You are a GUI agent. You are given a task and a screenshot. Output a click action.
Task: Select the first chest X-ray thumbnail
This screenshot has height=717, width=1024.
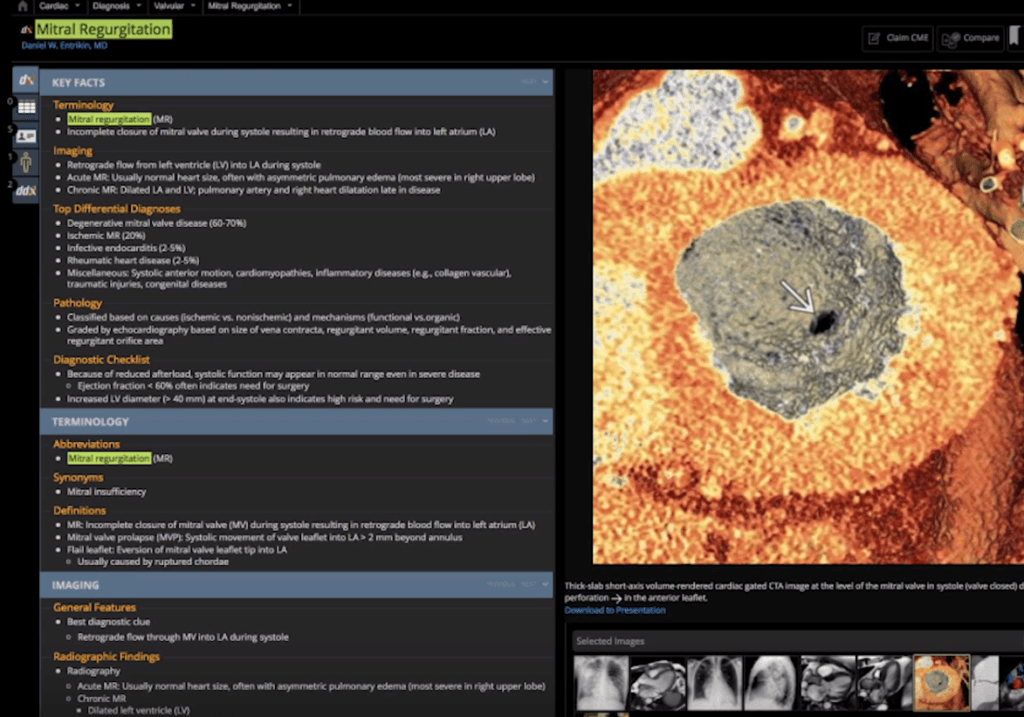tap(601, 682)
